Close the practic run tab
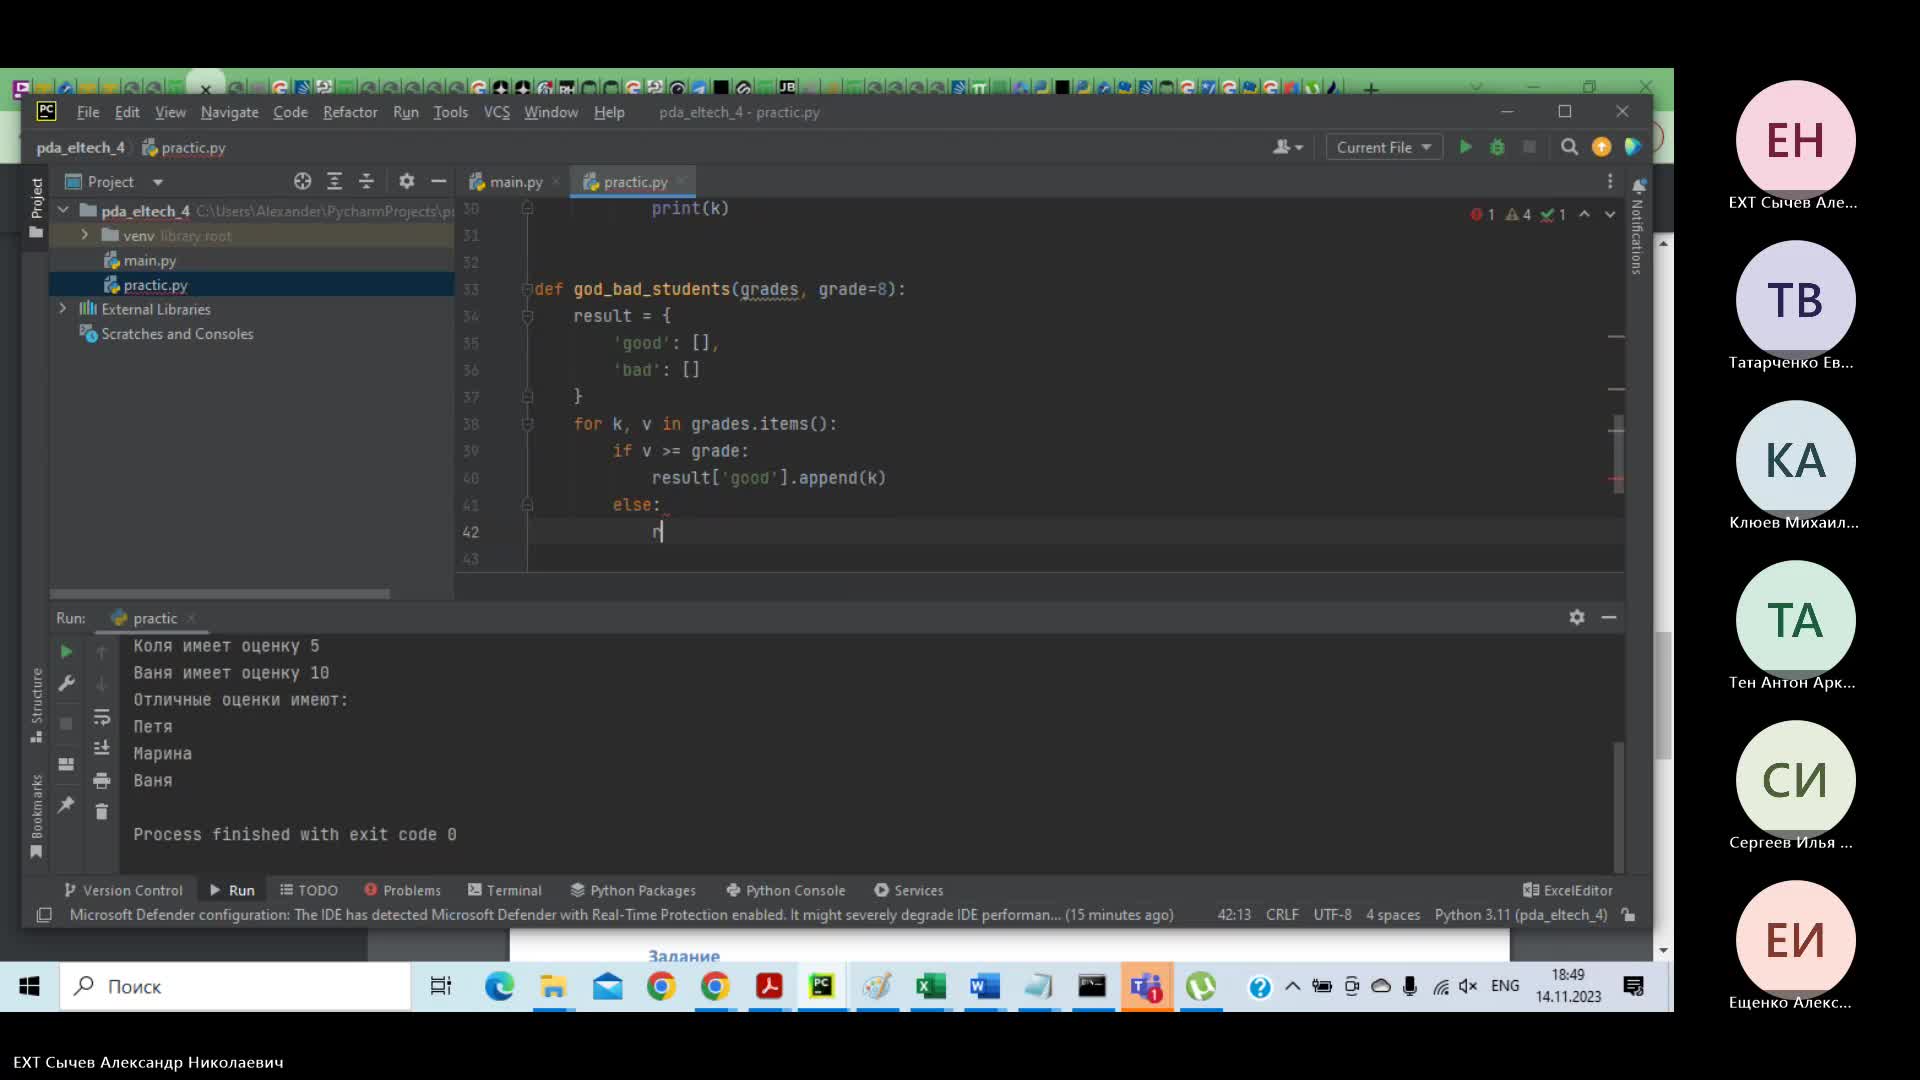Screen dimensions: 1920x1080 191,618
